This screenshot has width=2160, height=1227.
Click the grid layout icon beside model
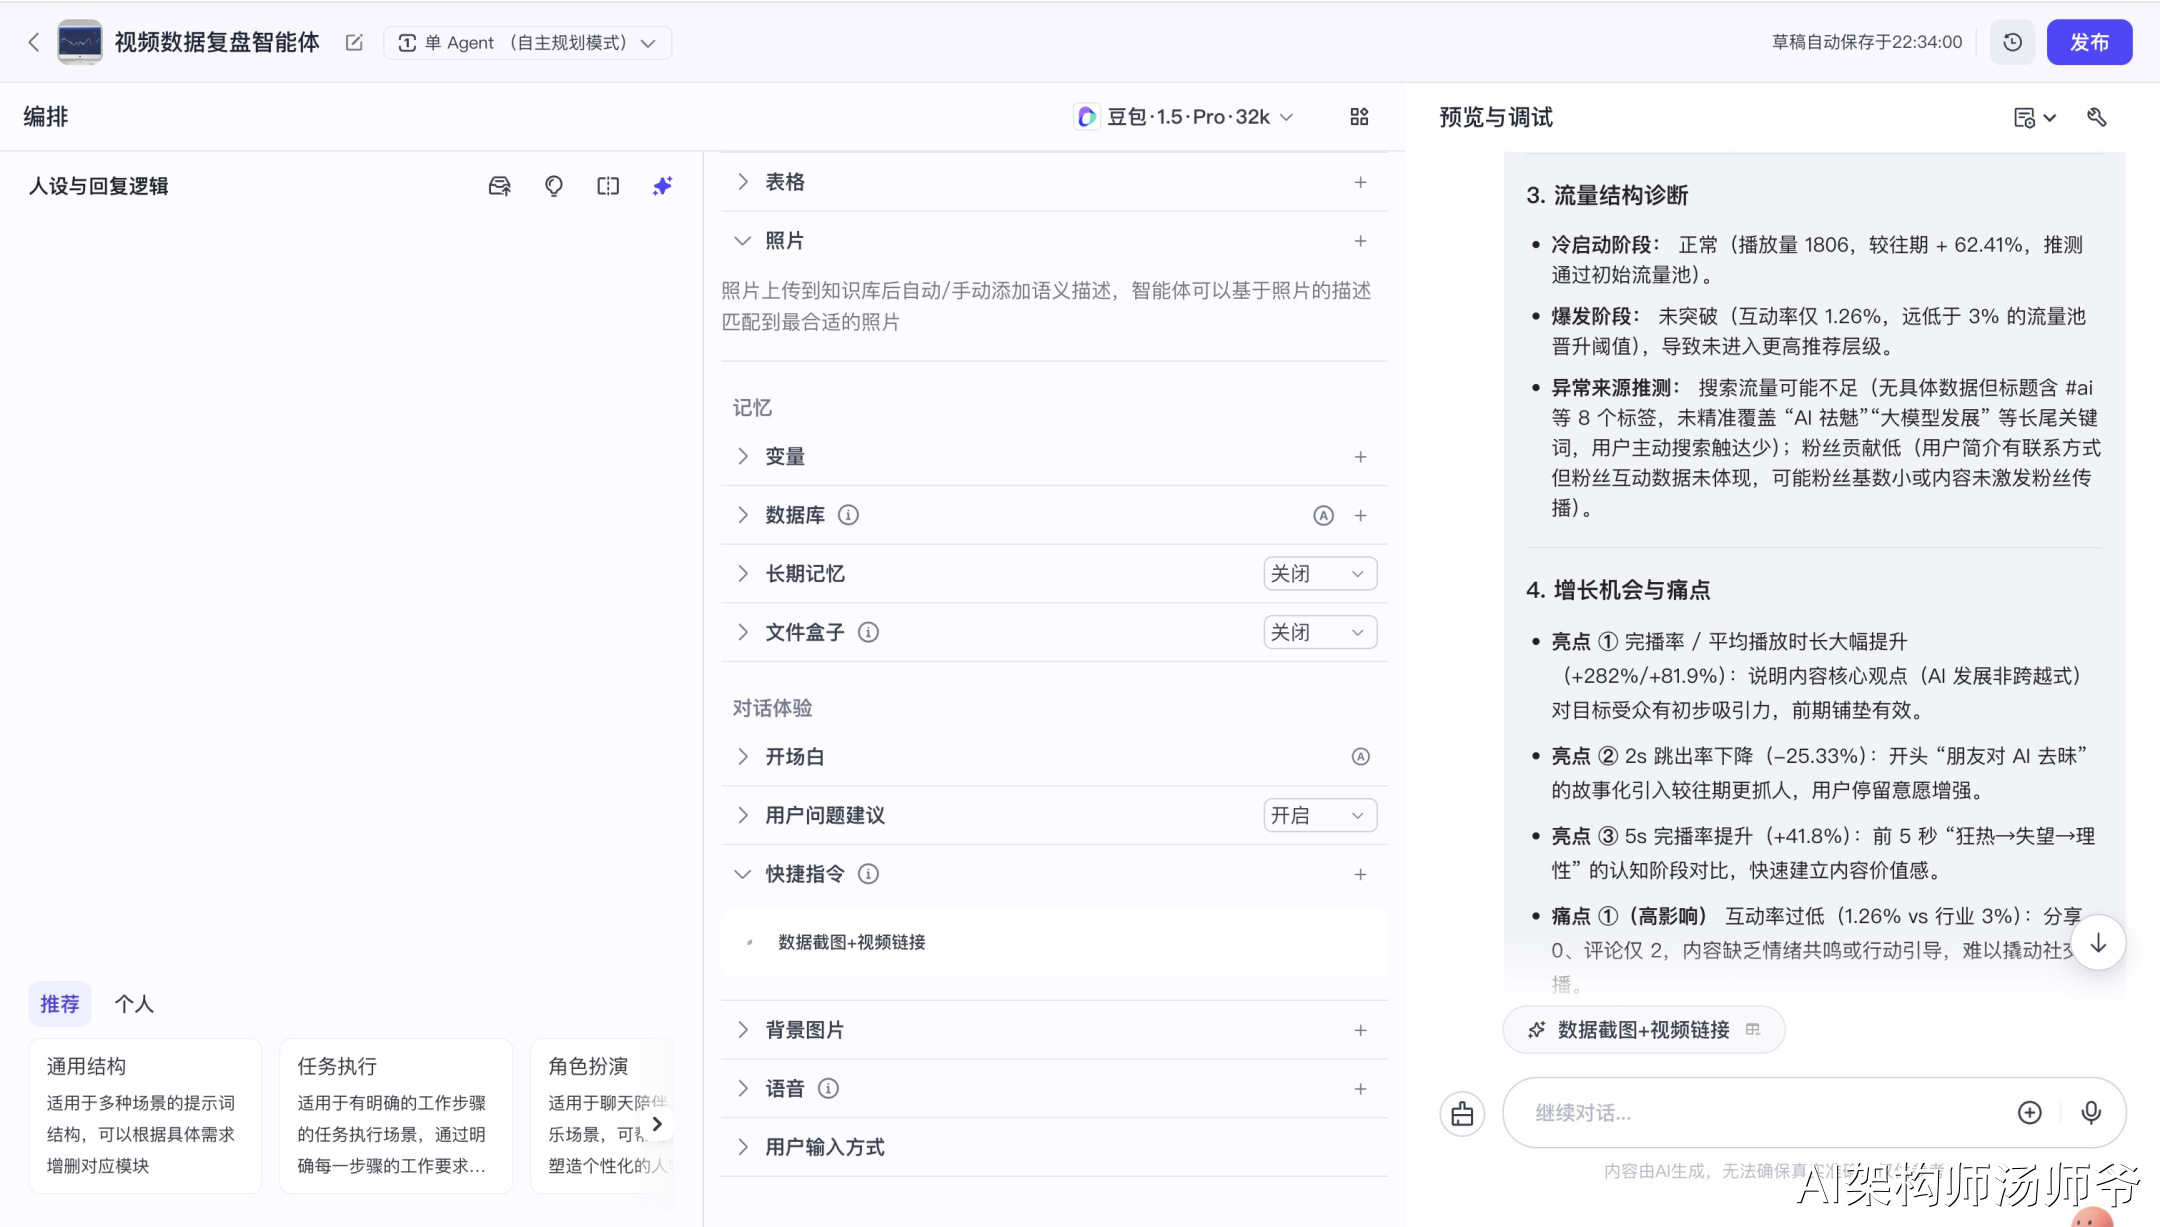1359,117
